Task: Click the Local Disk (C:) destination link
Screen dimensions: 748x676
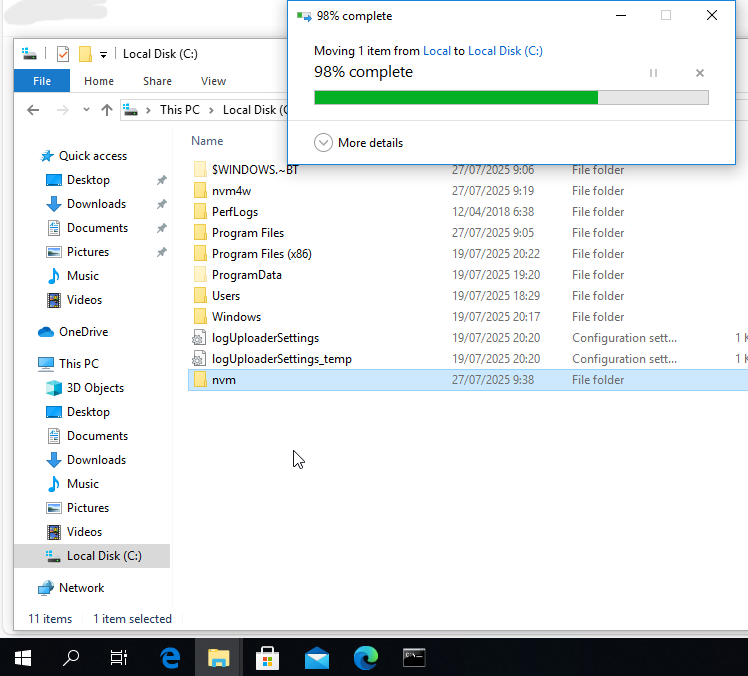Action: [x=505, y=51]
